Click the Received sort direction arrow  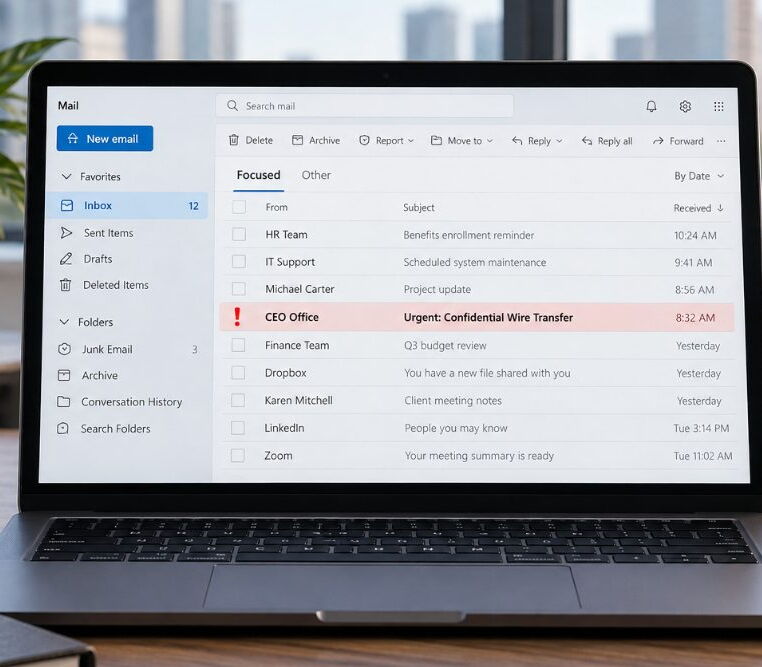click(720, 208)
